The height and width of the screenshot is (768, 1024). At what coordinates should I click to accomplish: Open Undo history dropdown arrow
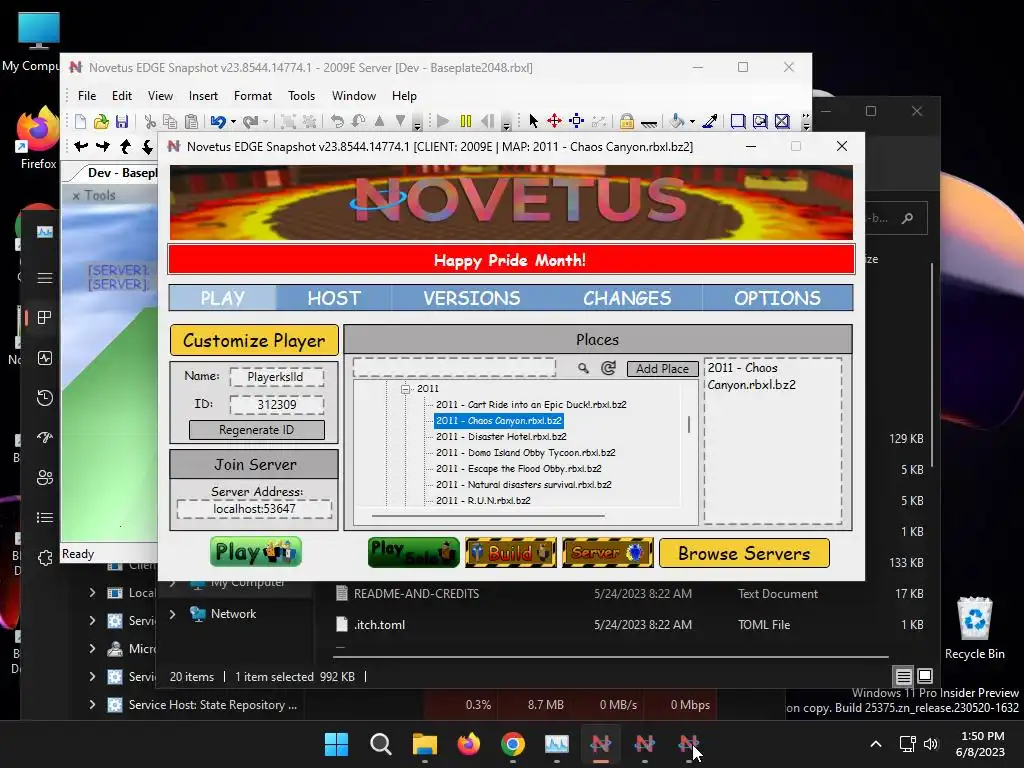tap(233, 121)
